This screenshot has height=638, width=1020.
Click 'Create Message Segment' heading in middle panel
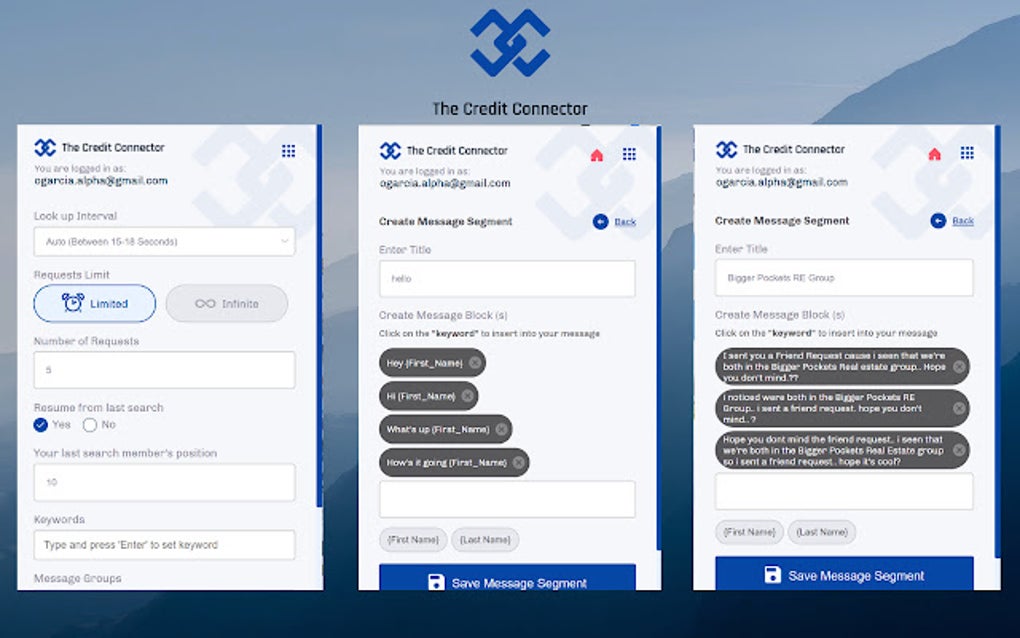(x=446, y=222)
